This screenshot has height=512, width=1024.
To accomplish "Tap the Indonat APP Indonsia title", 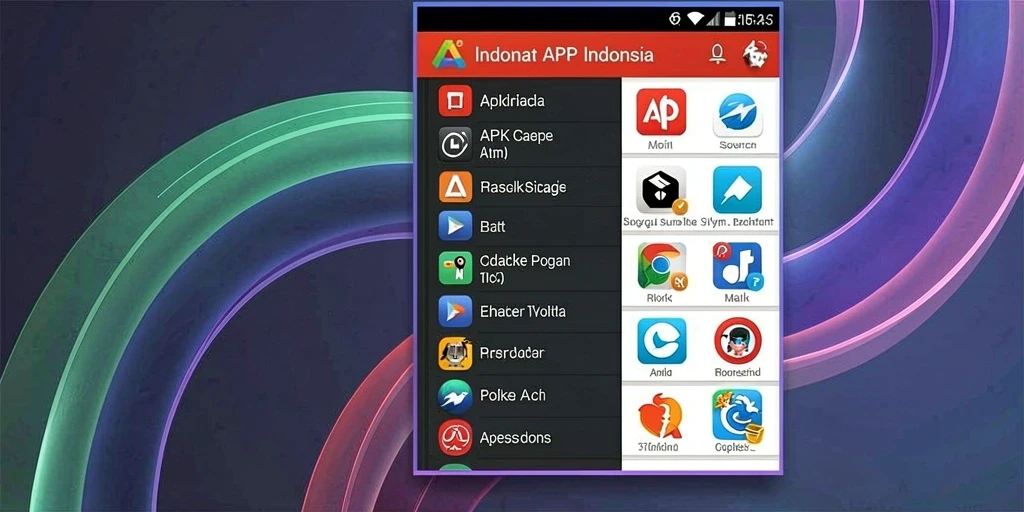I will tap(564, 54).
